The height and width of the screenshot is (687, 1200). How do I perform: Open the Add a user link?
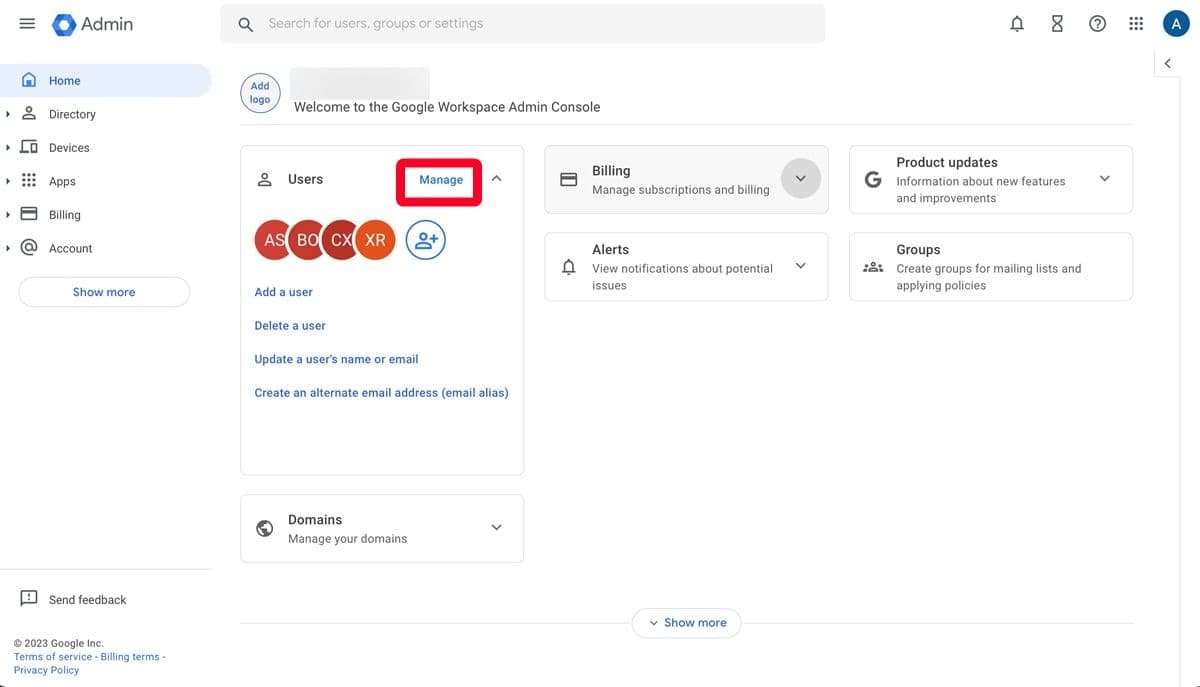coord(283,291)
